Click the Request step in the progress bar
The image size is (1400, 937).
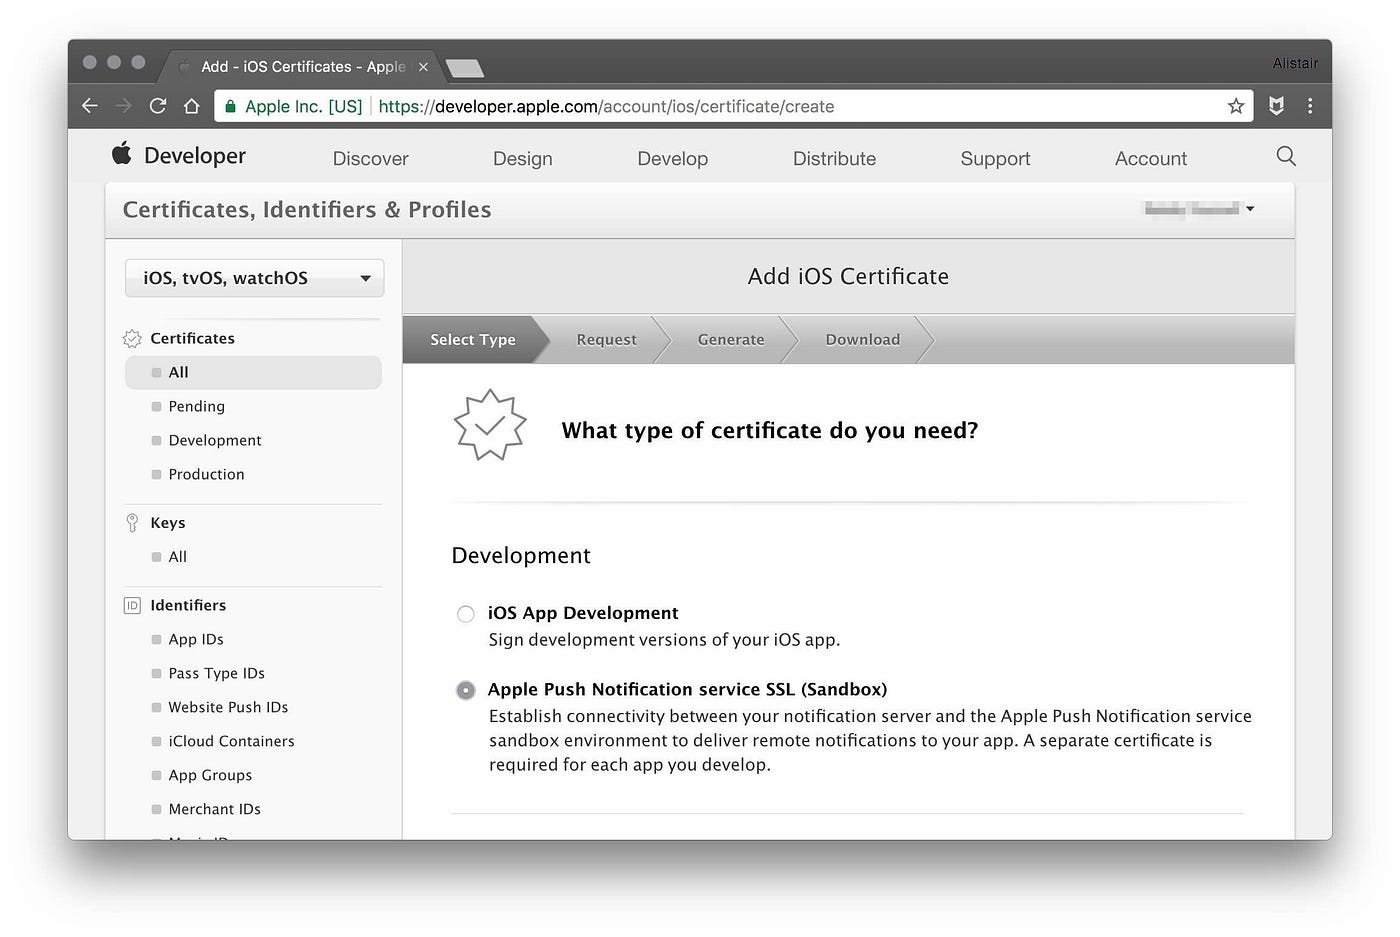tap(606, 339)
